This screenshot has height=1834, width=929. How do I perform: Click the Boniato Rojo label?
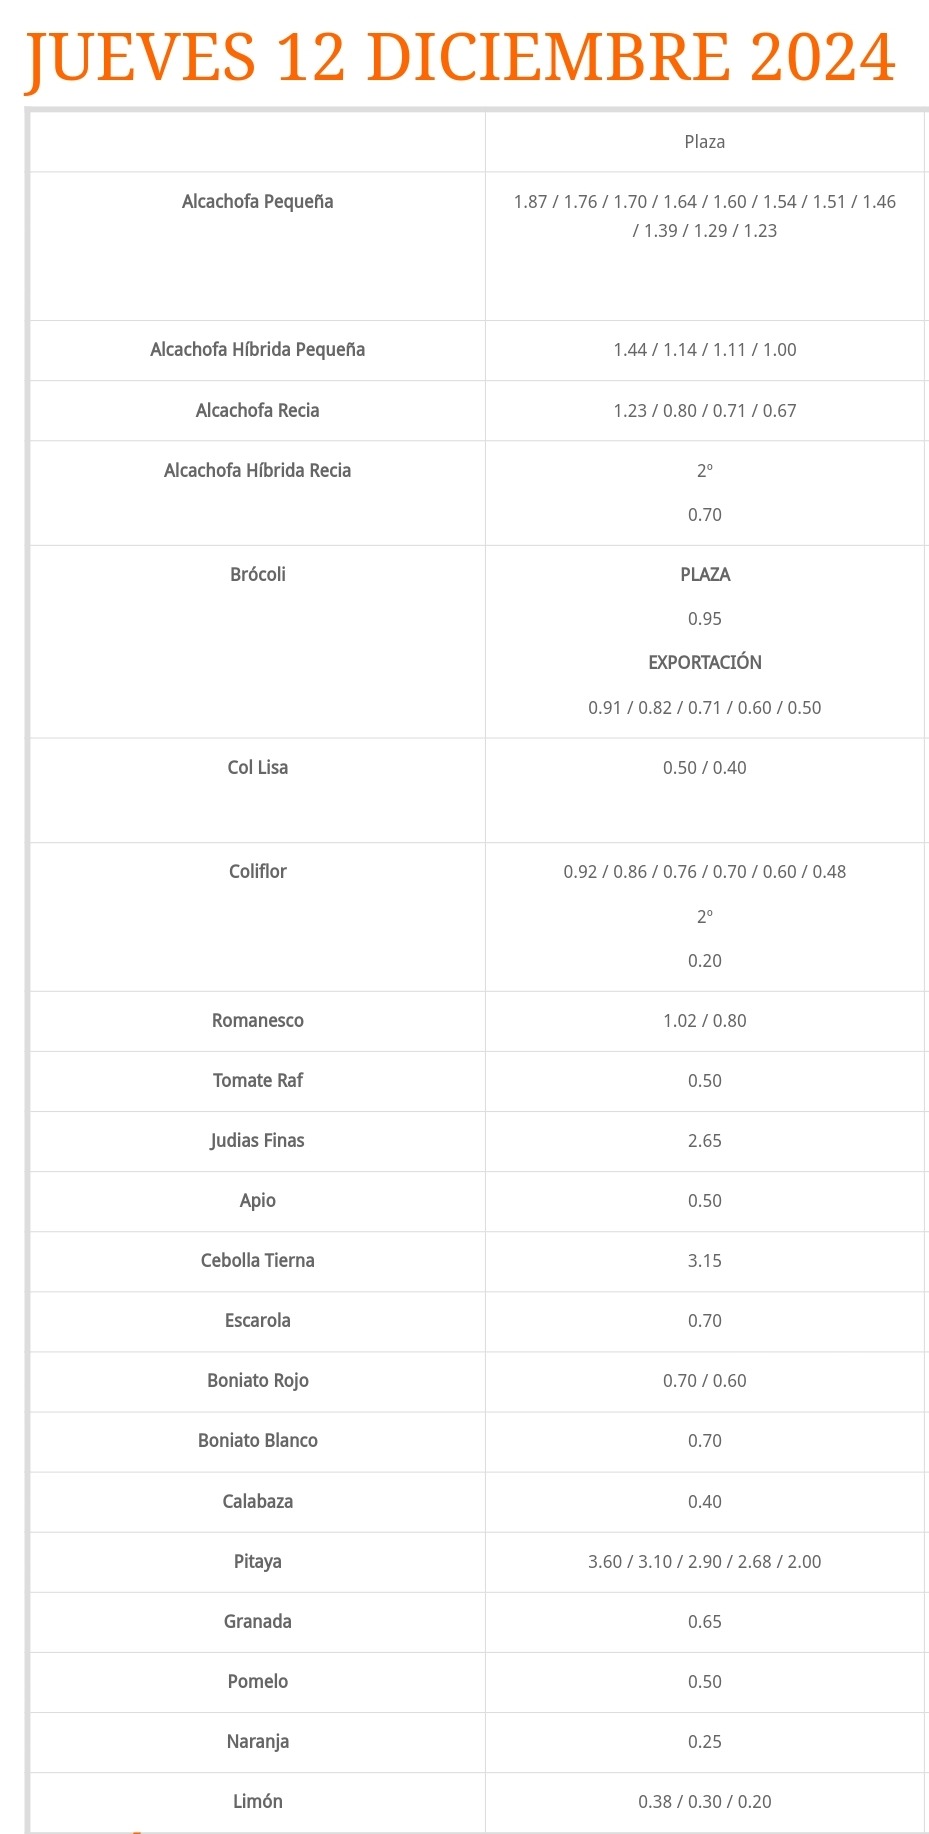tap(258, 1381)
